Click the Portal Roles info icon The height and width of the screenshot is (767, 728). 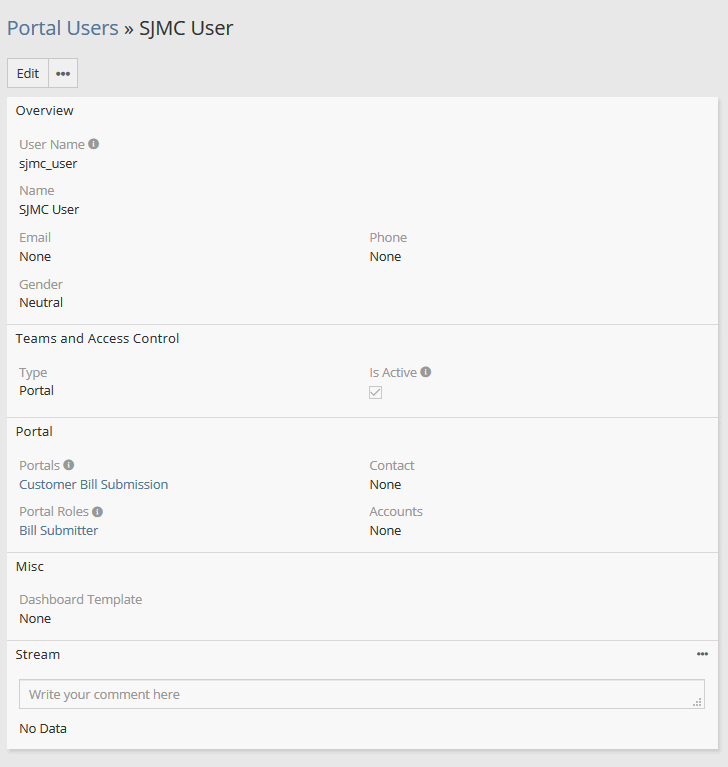pos(98,511)
